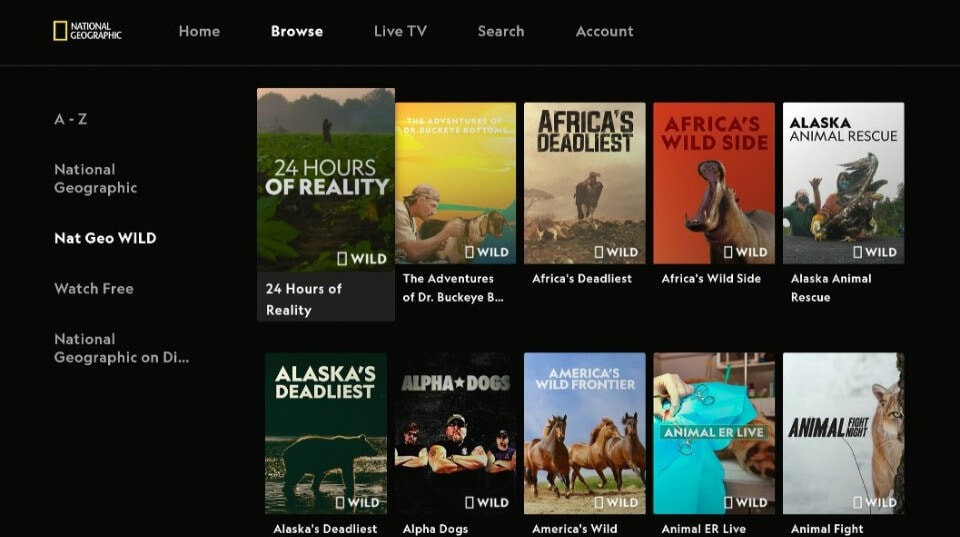Screen dimensions: 960x537
Task: Go to the Home tab
Action: [x=200, y=31]
